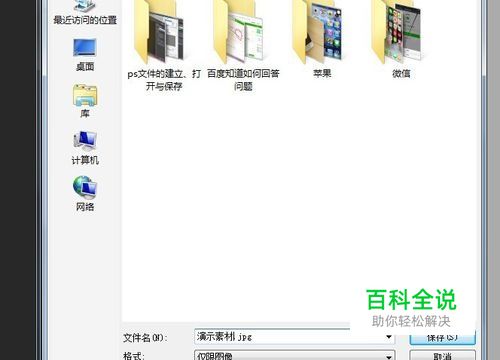Viewport: 500px width, 360px height.
Task: Select the 苹果 folder
Action: 322,39
